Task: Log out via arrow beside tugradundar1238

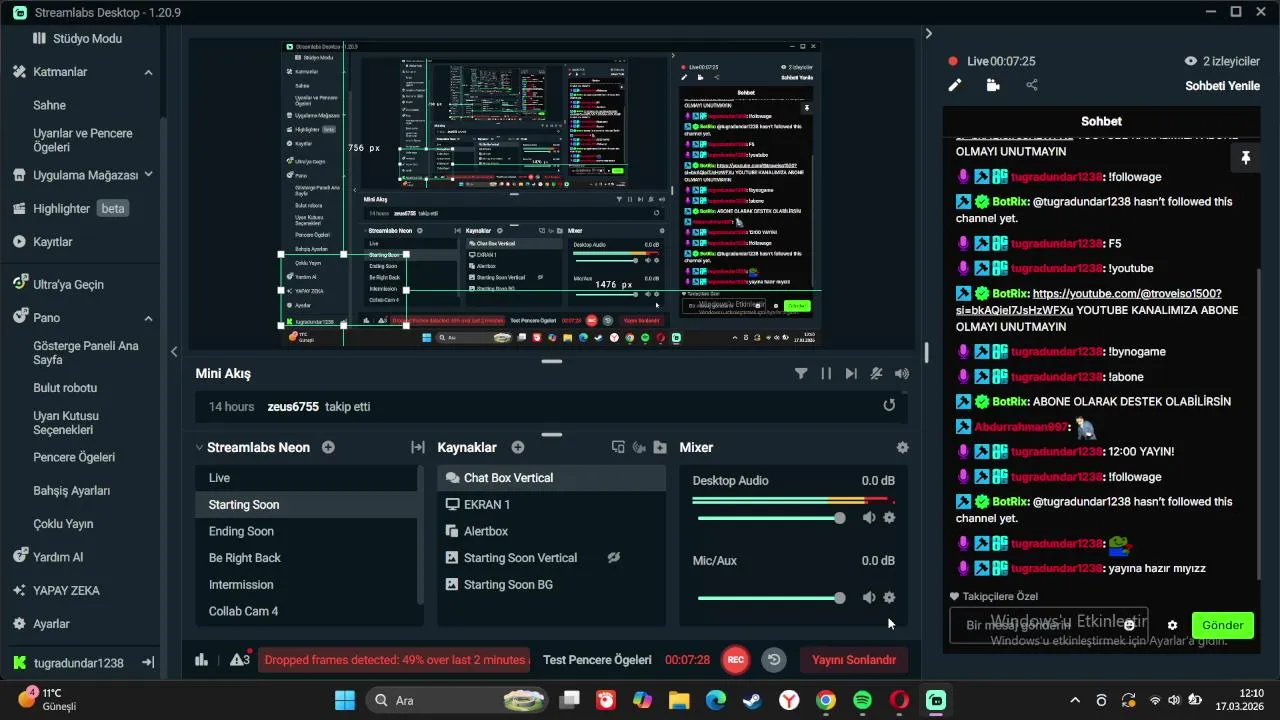Action: [147, 663]
